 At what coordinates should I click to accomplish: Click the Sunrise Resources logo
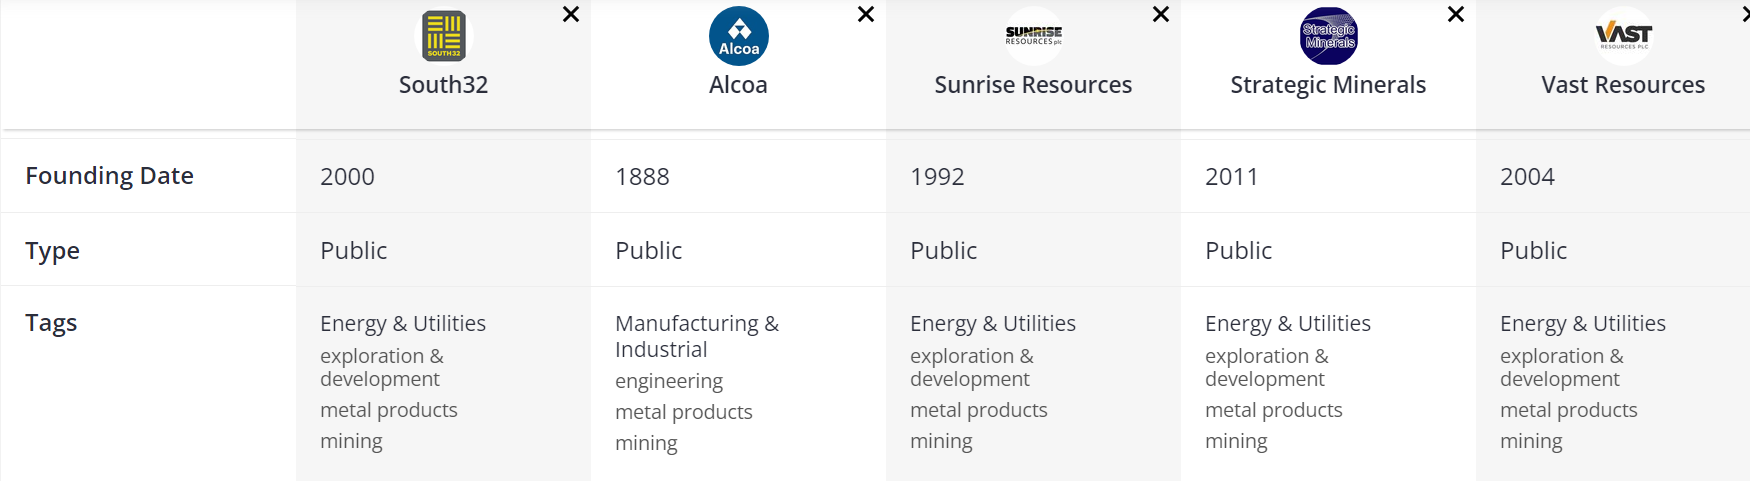pos(1033,36)
